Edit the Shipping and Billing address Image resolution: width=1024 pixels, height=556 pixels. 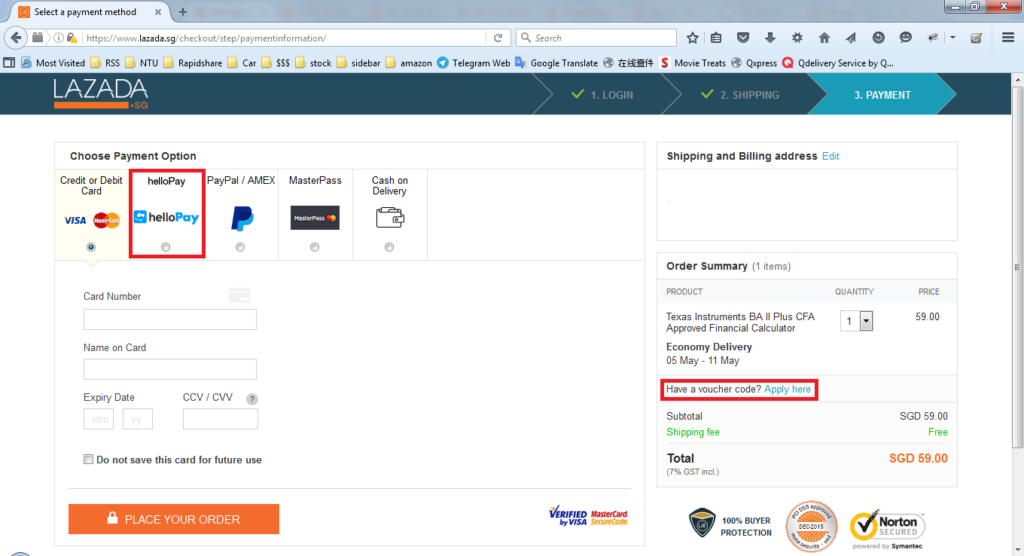[831, 156]
